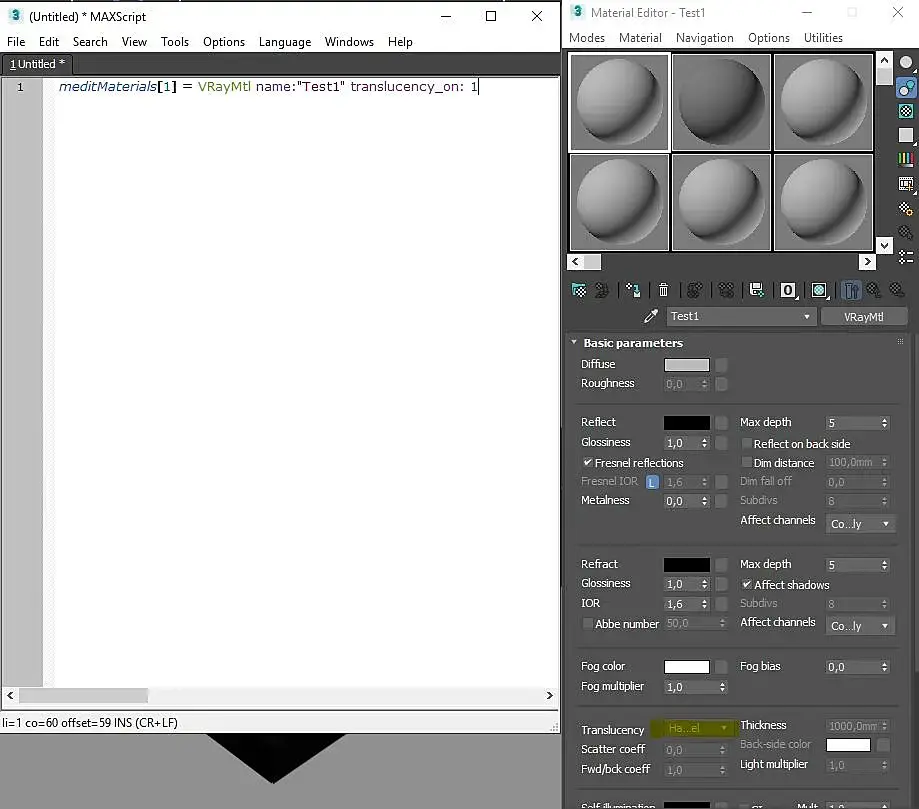
Task: Toggle Backlight icon in Material Editor
Action: pyautogui.click(x=906, y=87)
